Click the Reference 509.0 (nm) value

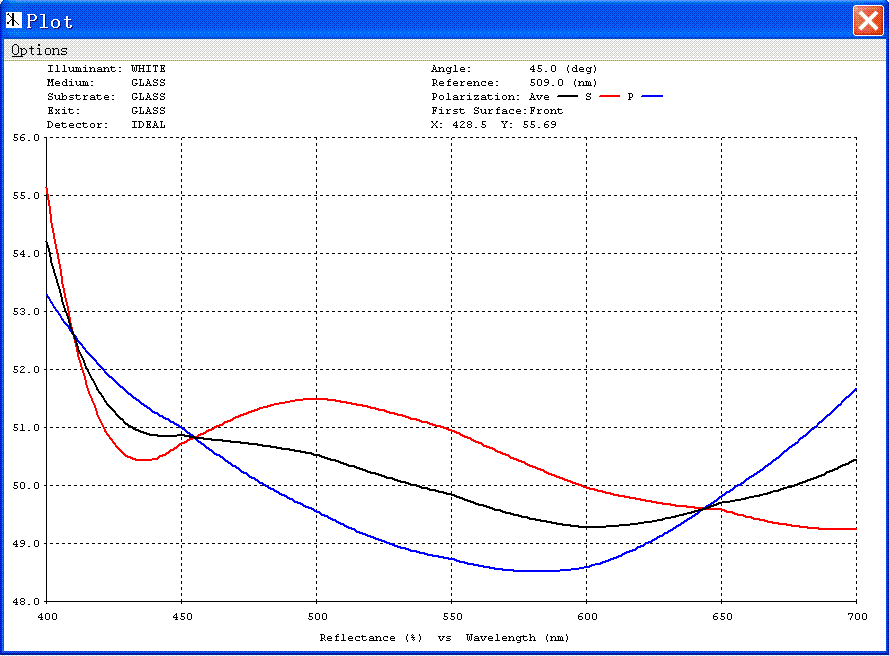point(563,83)
